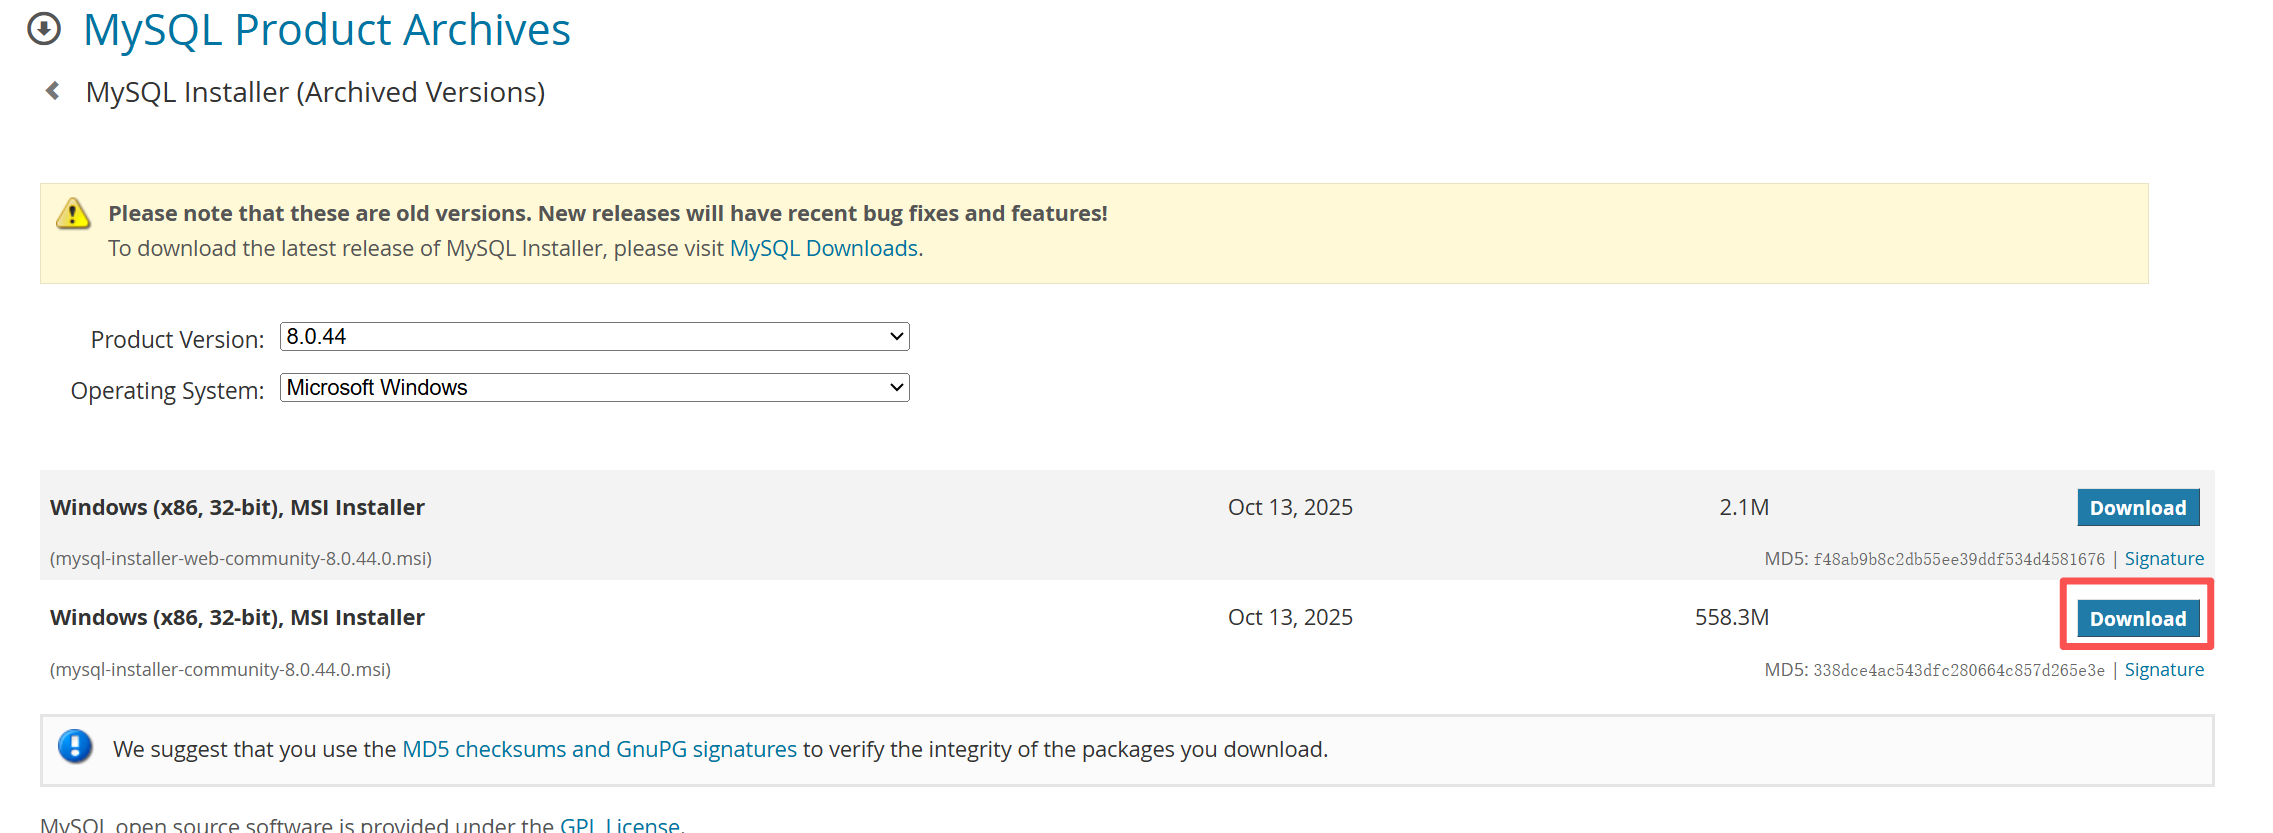Open MD5 checksums and GnuPG signatures link

(599, 749)
